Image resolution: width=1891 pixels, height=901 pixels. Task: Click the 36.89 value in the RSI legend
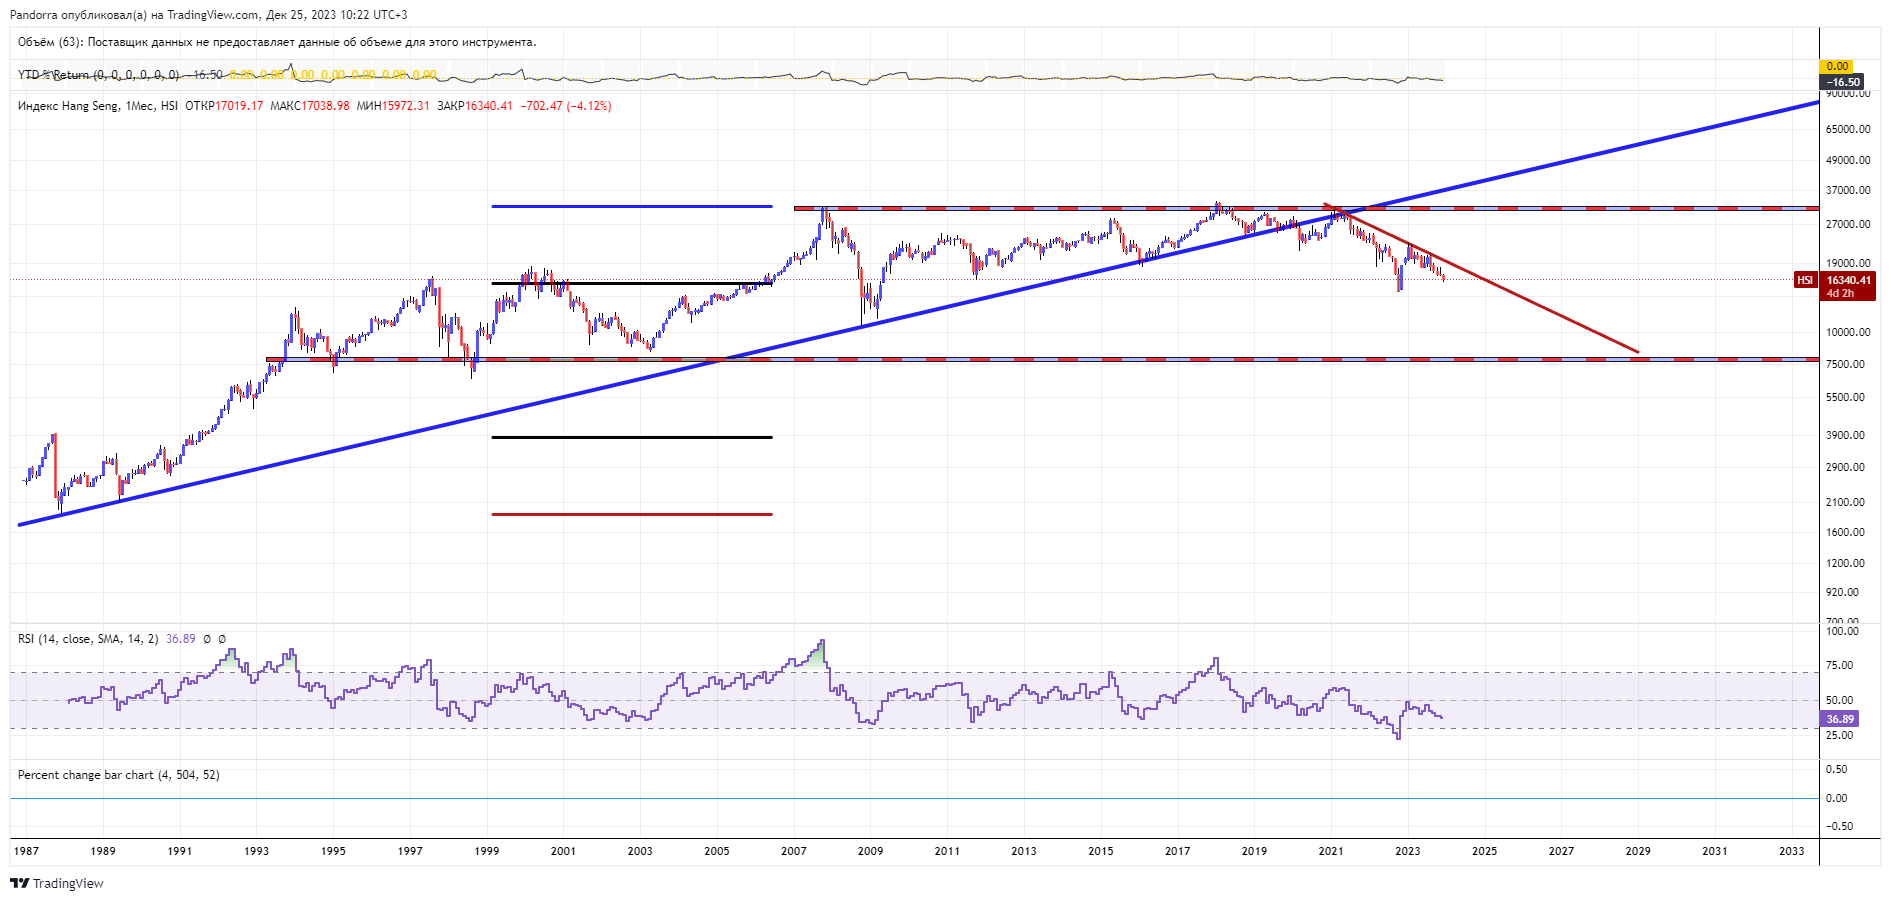[x=181, y=639]
